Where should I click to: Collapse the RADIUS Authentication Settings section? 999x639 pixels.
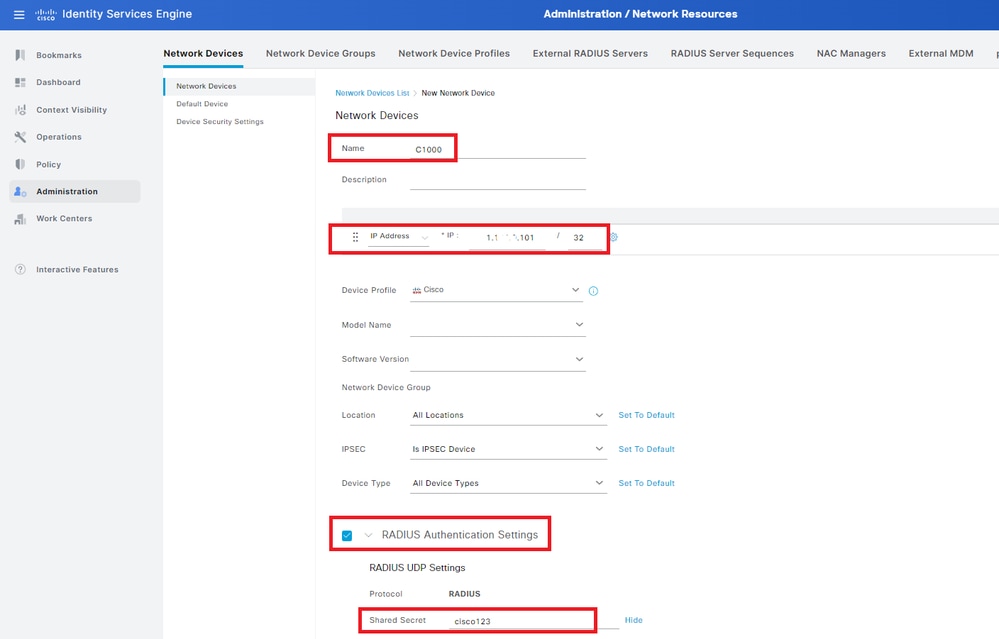[x=368, y=535]
